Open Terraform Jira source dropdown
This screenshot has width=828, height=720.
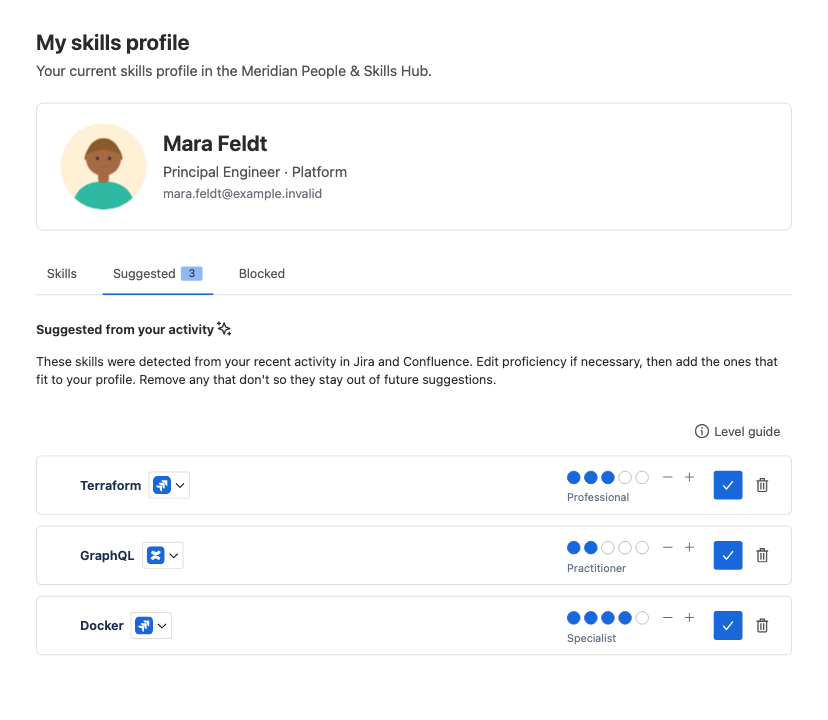169,485
